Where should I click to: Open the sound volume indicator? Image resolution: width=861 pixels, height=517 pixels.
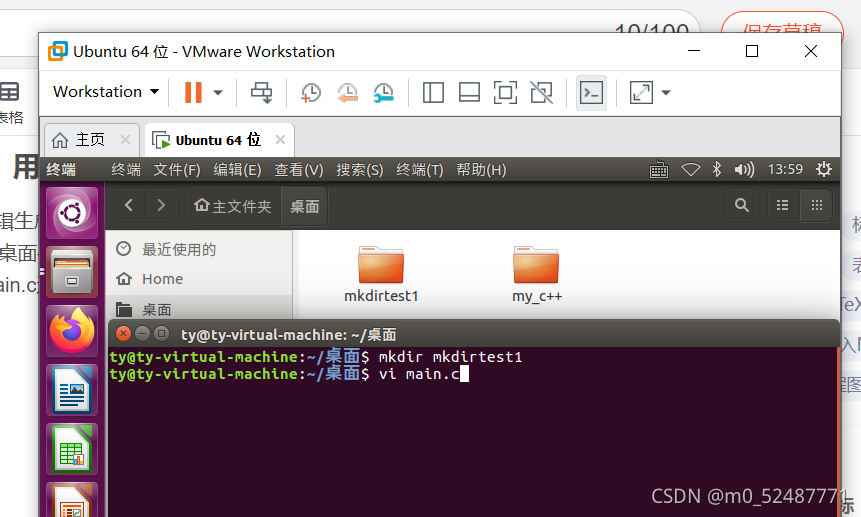point(744,170)
